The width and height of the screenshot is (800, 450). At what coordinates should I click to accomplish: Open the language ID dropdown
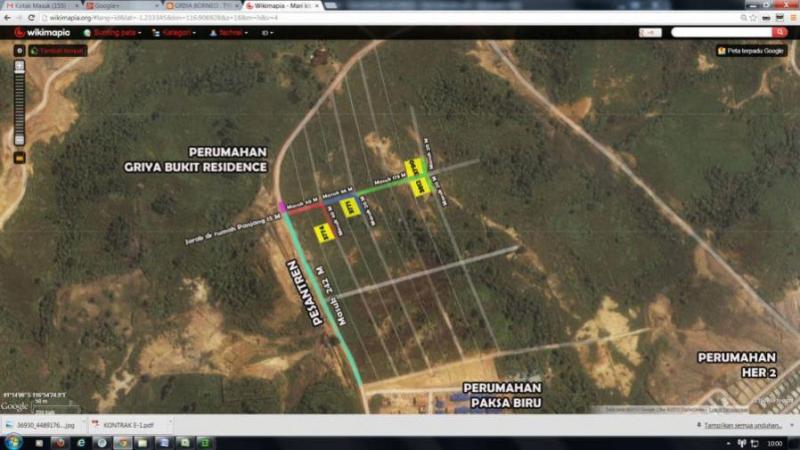tap(267, 32)
